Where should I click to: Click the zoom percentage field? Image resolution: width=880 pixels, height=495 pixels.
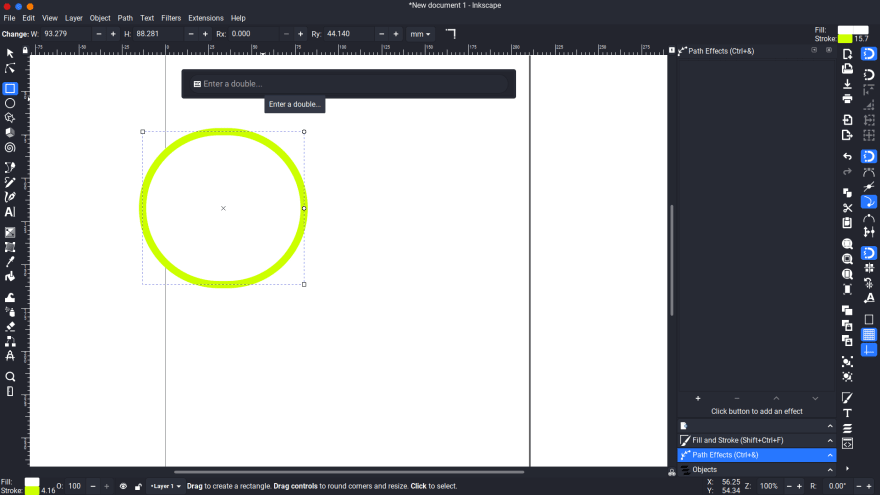pyautogui.click(x=769, y=487)
